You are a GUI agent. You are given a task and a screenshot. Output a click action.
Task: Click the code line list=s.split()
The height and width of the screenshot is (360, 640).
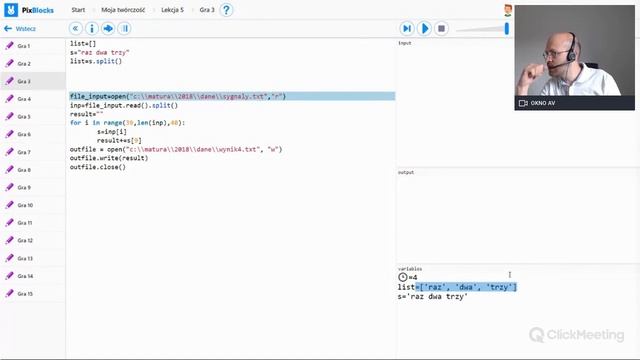tap(96, 61)
